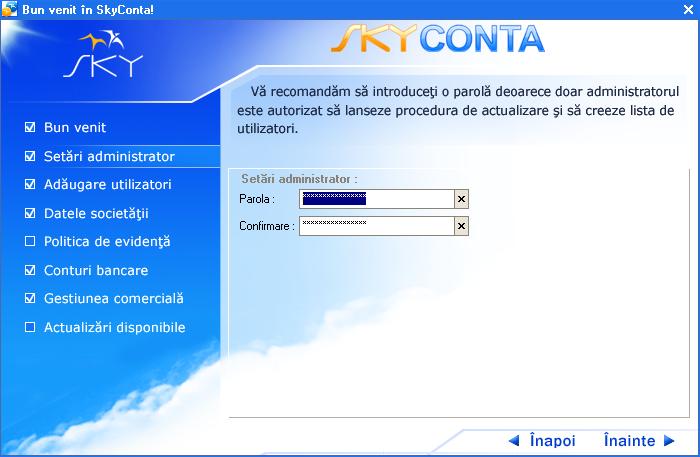Open the Datele societății step
This screenshot has width=700, height=457.
coord(96,213)
